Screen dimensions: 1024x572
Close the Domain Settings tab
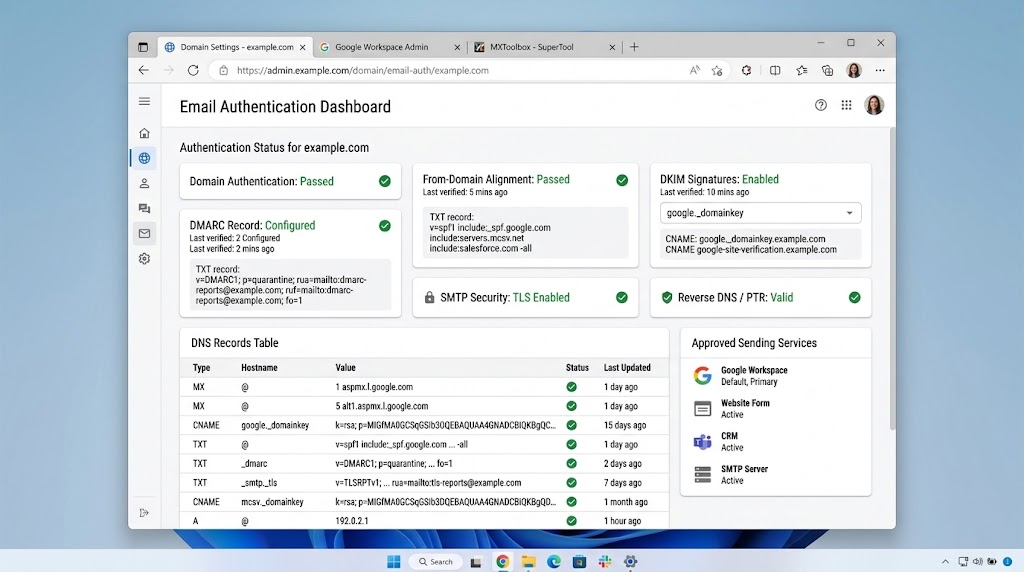[302, 47]
